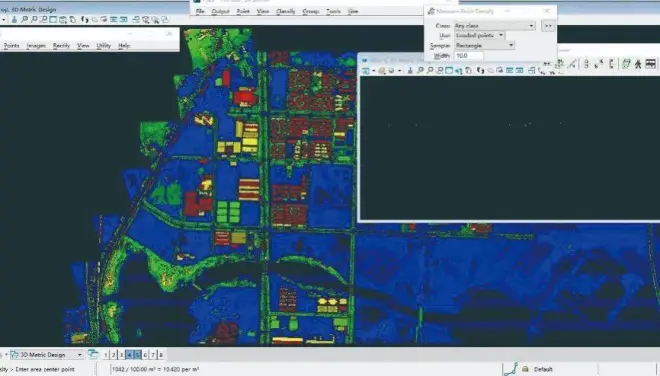
Task: Open the Class dropdown showing Any class
Action: [x=495, y=26]
